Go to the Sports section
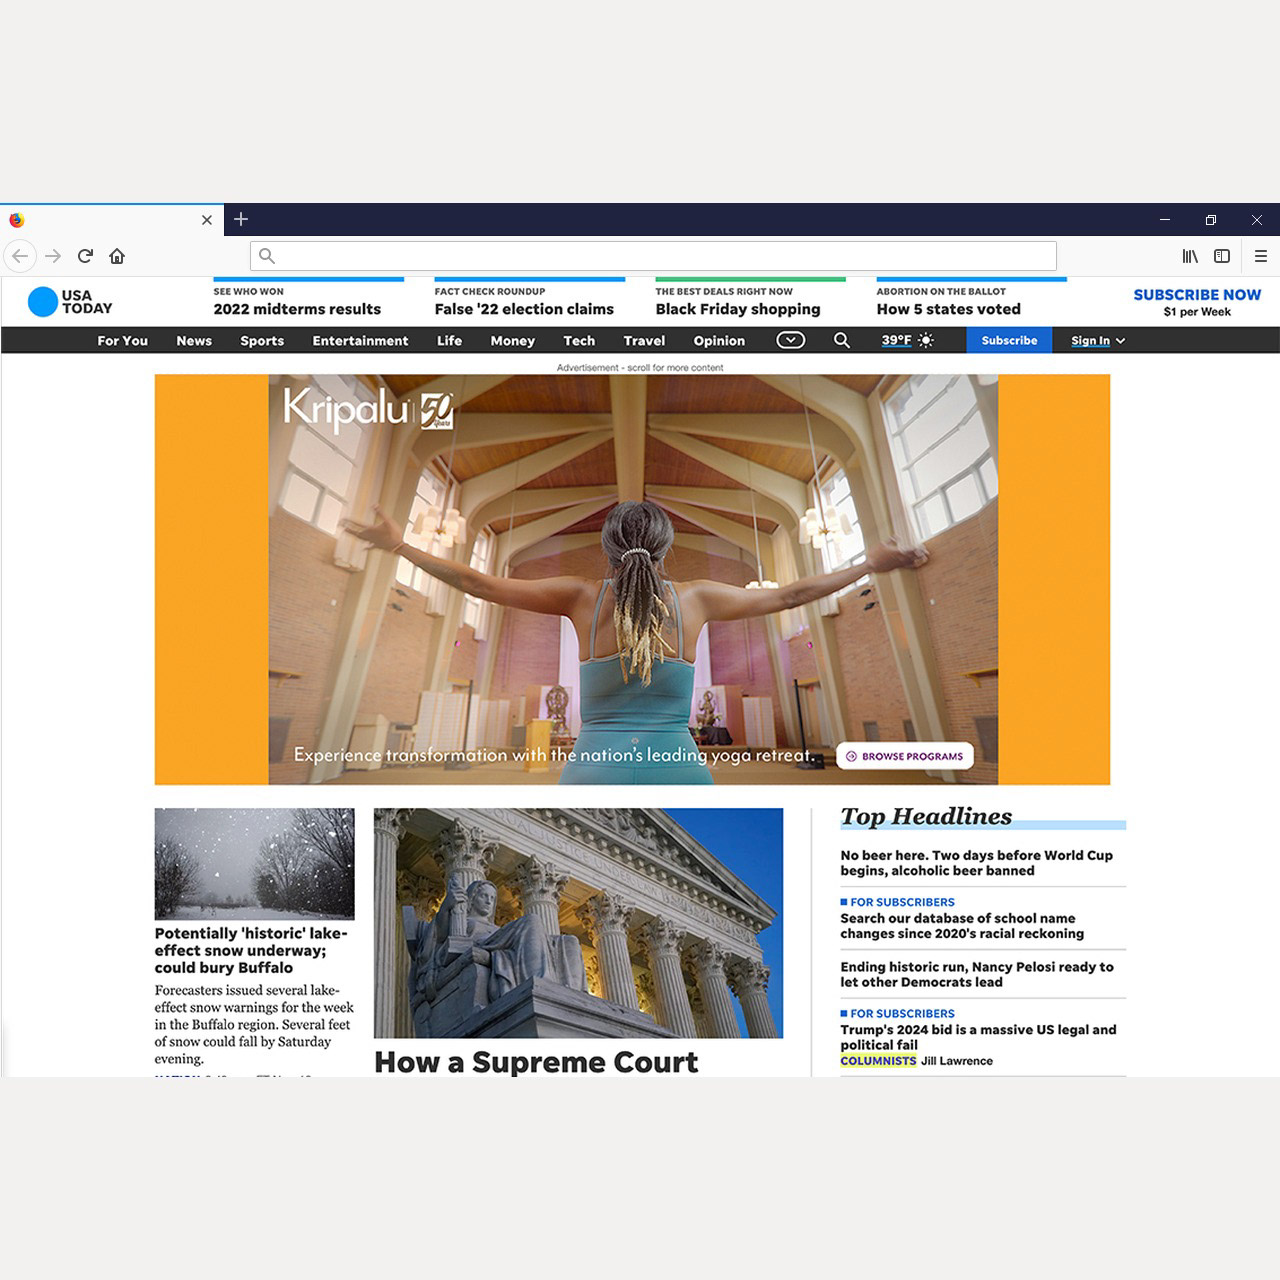1280x1280 pixels. pyautogui.click(x=262, y=340)
